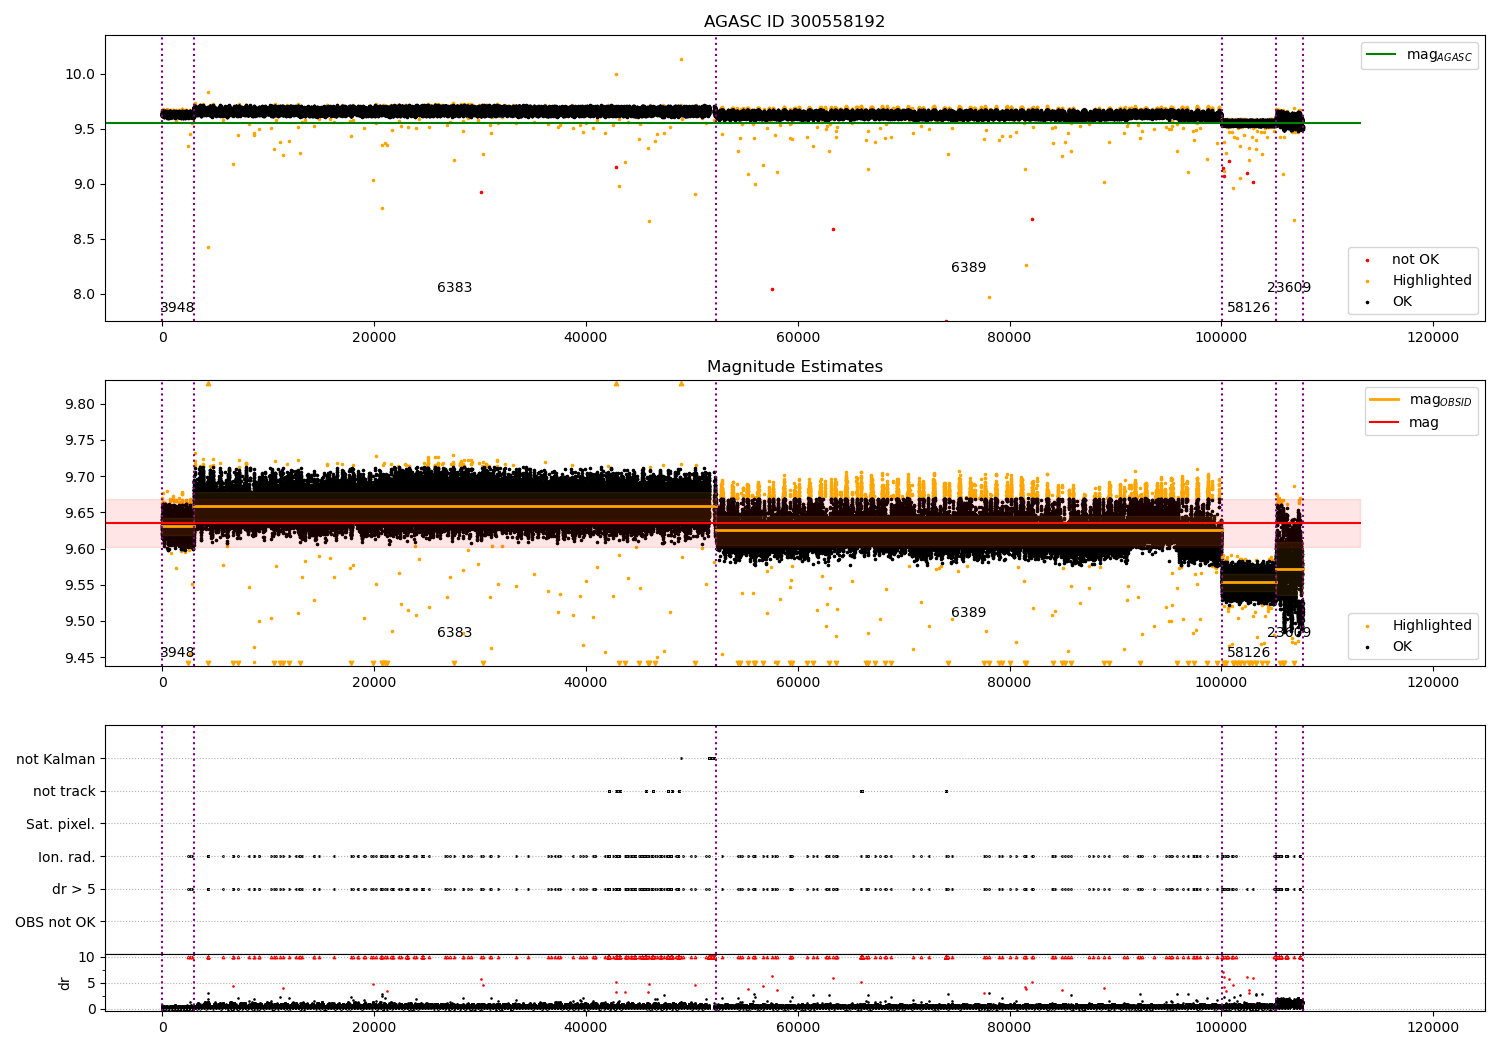Image resolution: width=1500 pixels, height=1050 pixels.
Task: Click the '9.80' y-axis tick label
Action: (x=80, y=405)
